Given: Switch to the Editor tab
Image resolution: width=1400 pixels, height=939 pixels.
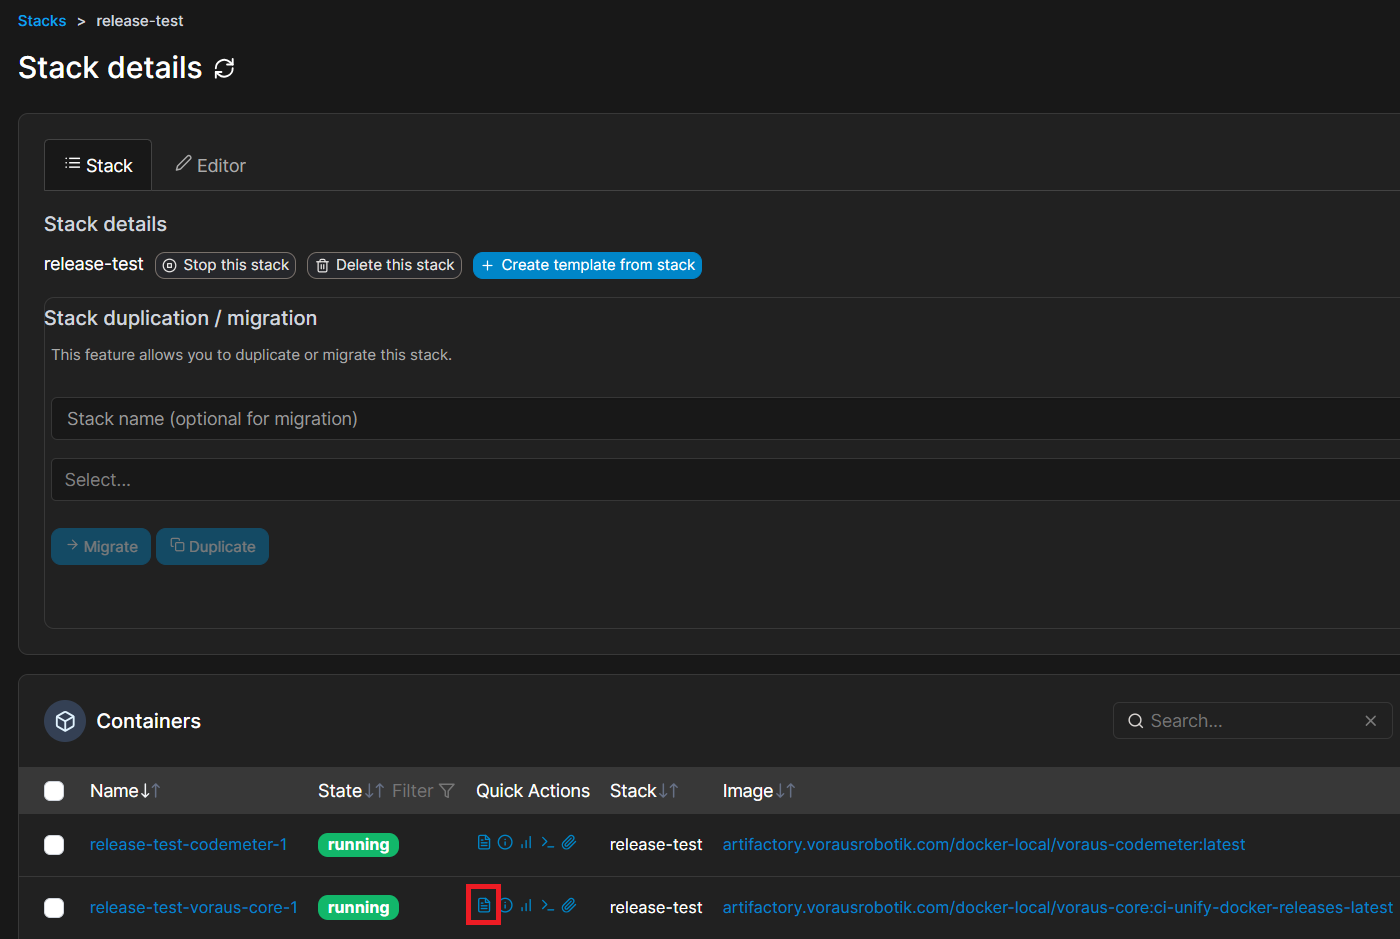Looking at the screenshot, I should click(211, 166).
